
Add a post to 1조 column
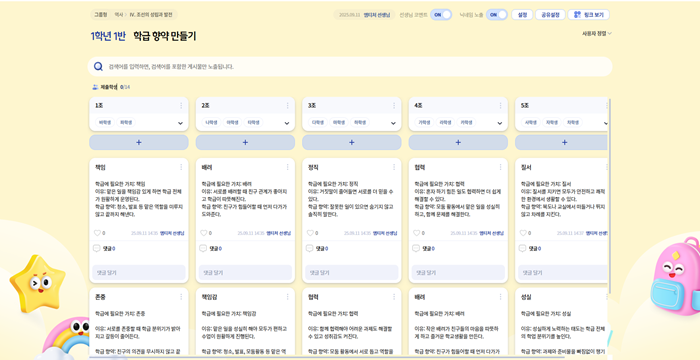[139, 142]
